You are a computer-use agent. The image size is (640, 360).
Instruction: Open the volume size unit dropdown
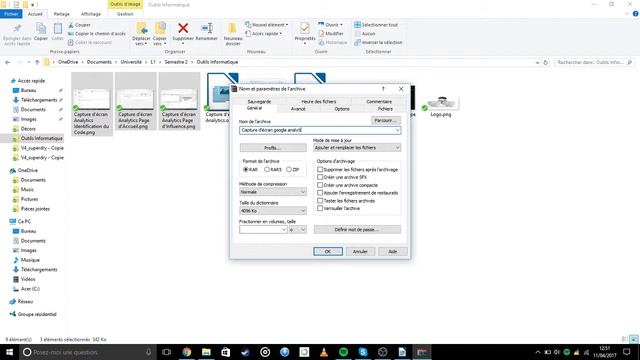coord(298,230)
